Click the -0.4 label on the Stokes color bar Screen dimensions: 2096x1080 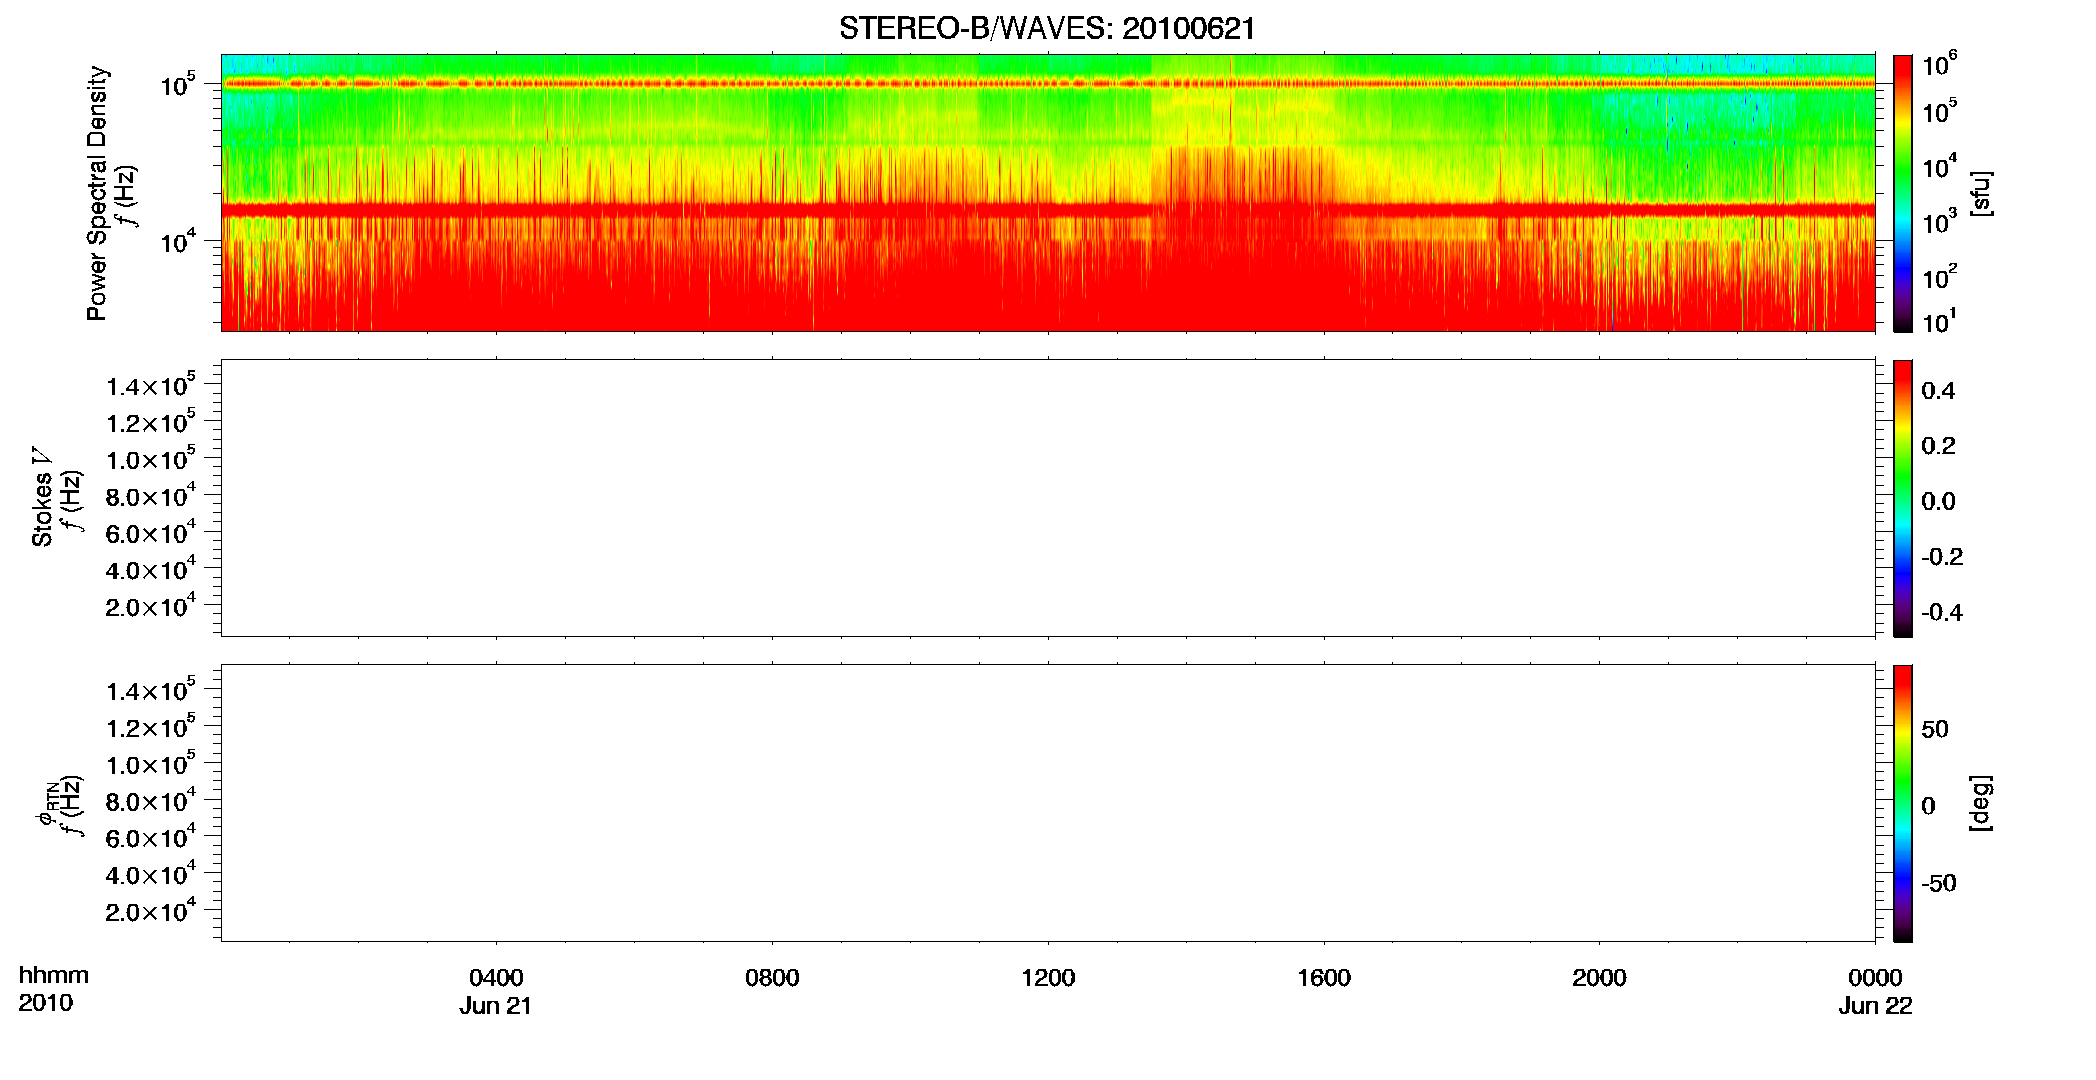point(1942,612)
